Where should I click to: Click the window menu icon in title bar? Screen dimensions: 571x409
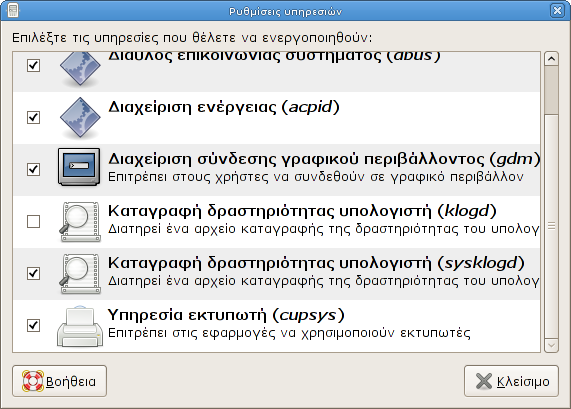coord(13,10)
